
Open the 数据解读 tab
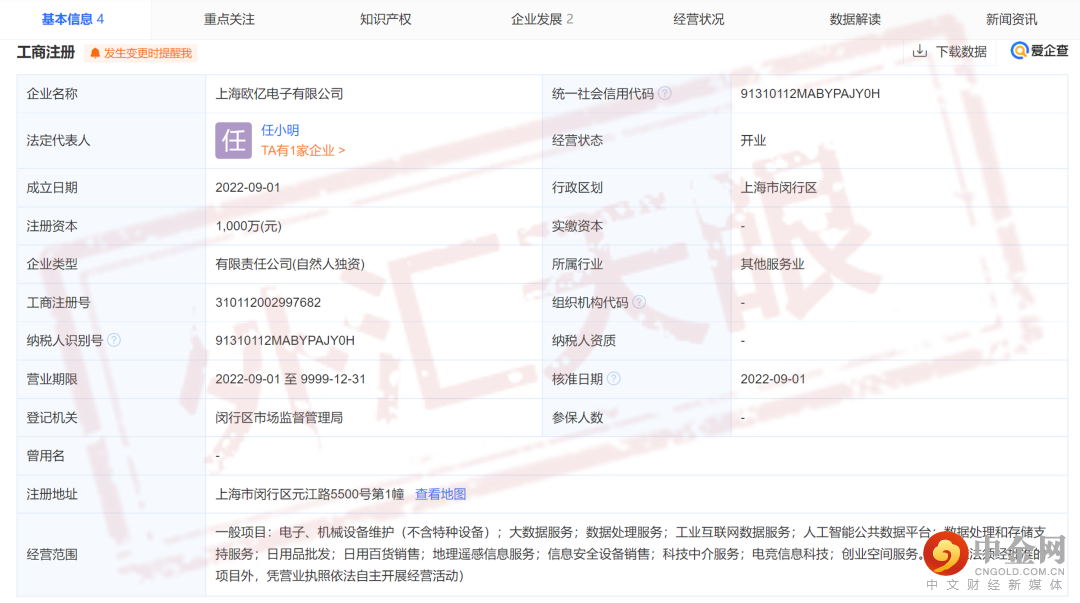(855, 19)
